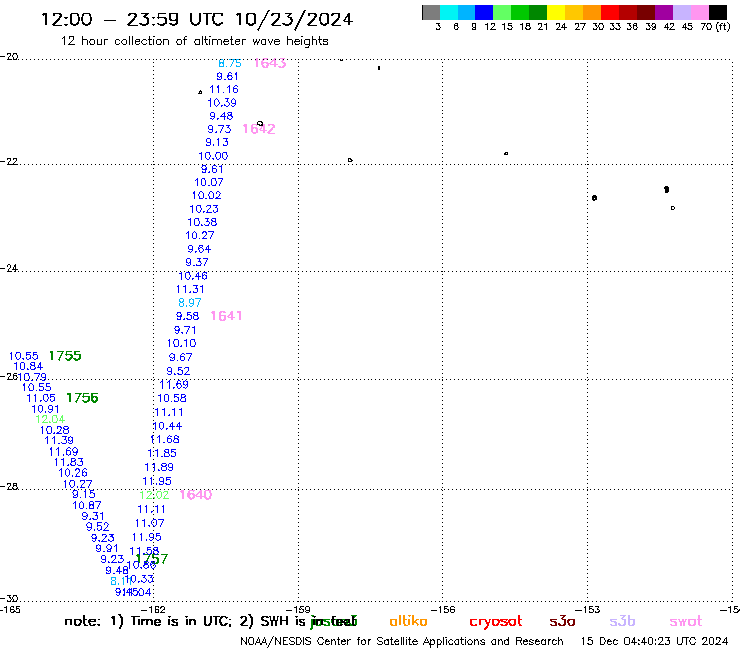Click the green time stamp 1756
The width and height of the screenshot is (740, 650).
point(82,398)
